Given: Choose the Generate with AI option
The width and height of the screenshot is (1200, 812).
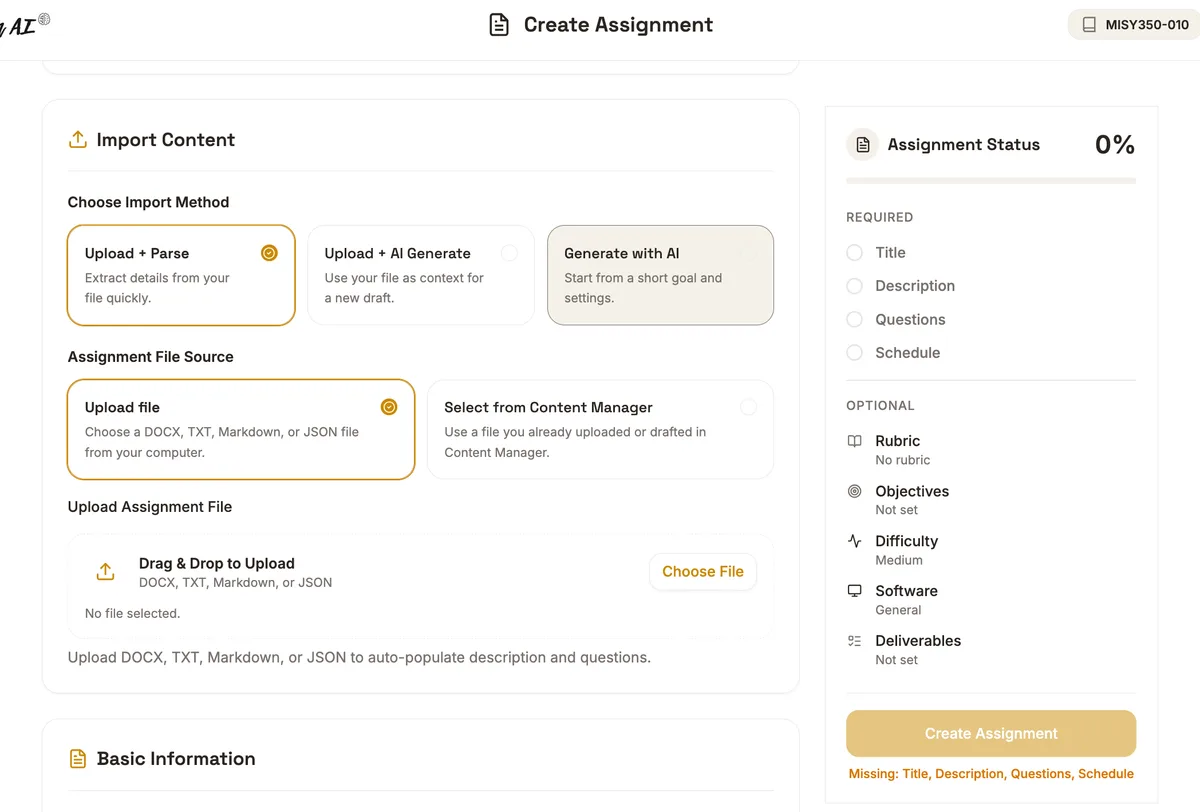Looking at the screenshot, I should 660,275.
